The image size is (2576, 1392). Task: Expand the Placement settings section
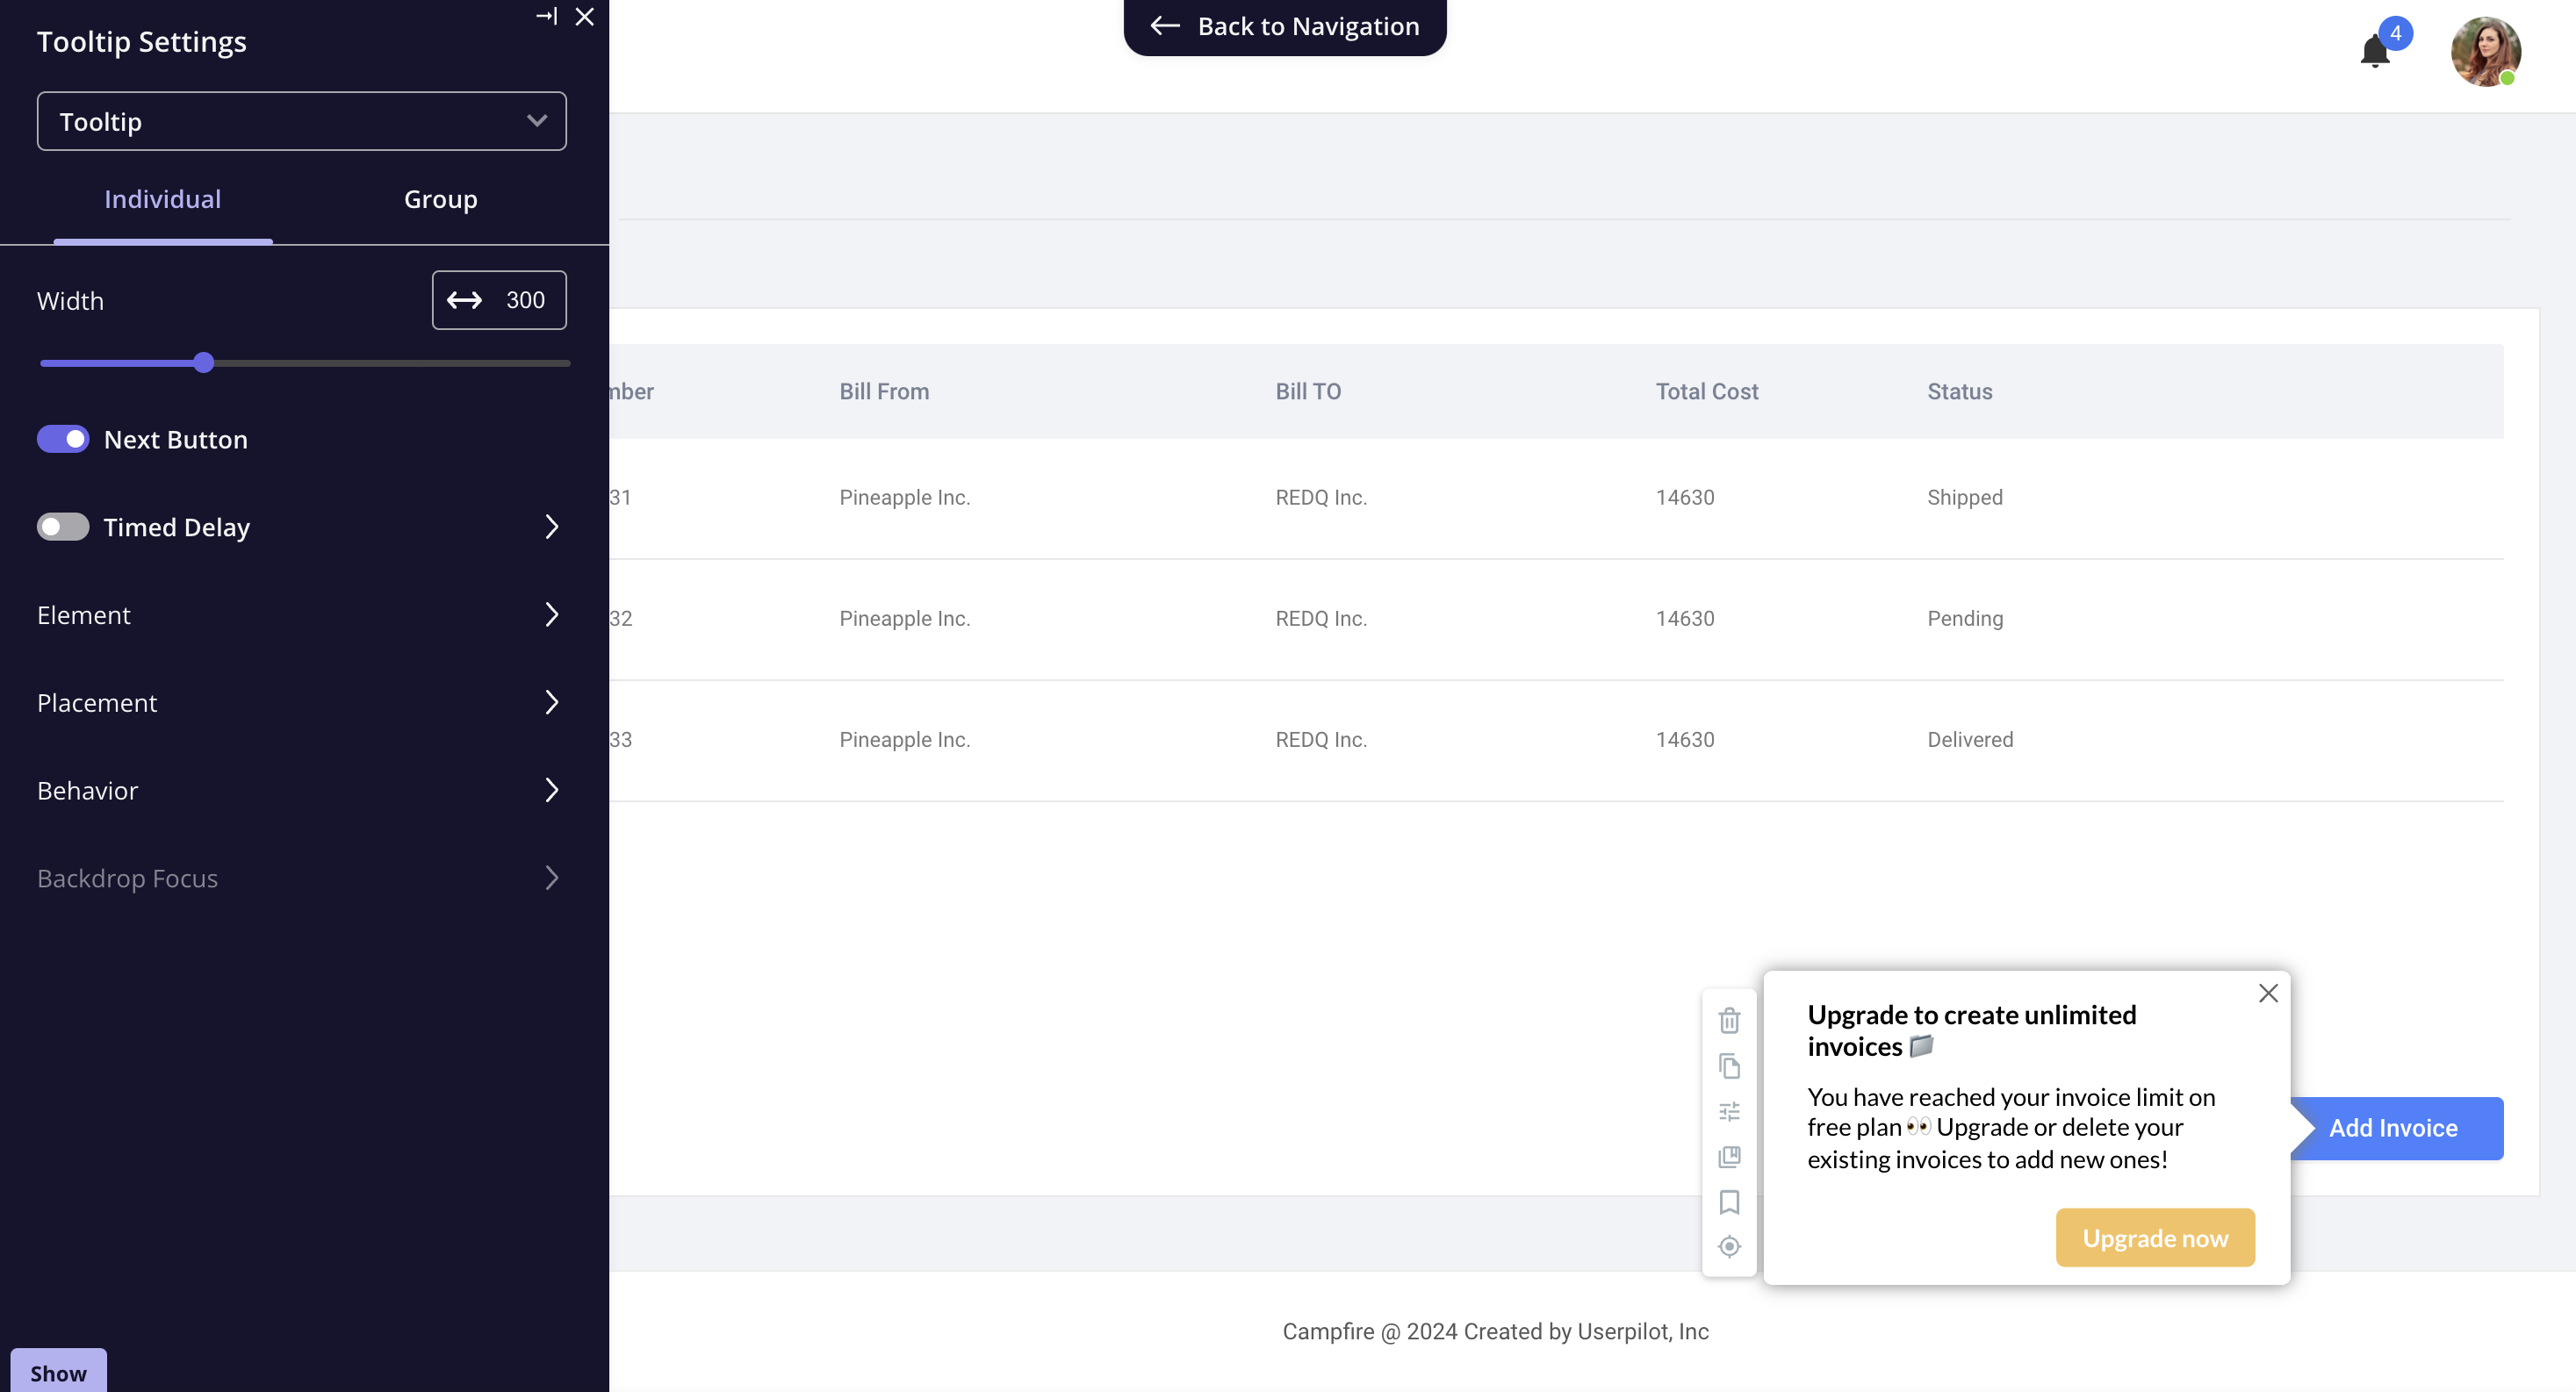click(300, 702)
